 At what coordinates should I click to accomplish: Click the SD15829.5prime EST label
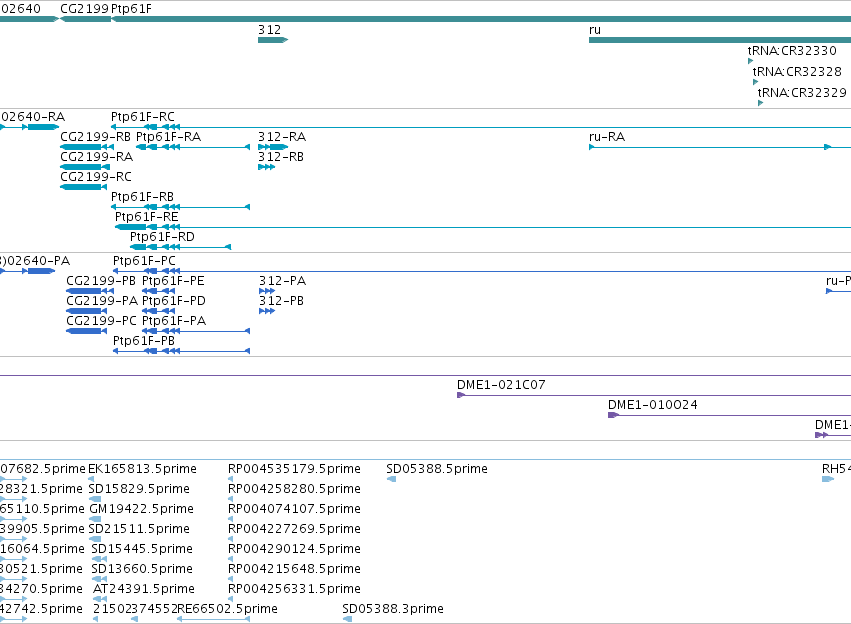[x=139, y=489]
